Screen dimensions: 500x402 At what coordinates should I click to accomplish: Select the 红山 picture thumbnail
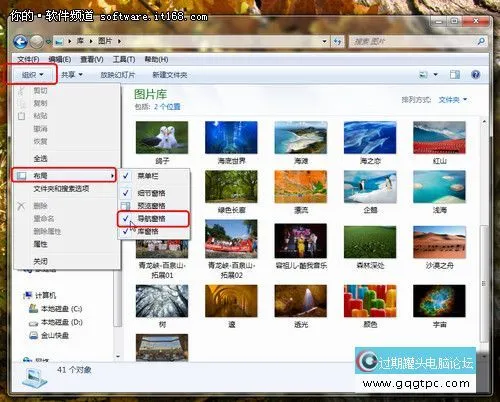click(439, 137)
